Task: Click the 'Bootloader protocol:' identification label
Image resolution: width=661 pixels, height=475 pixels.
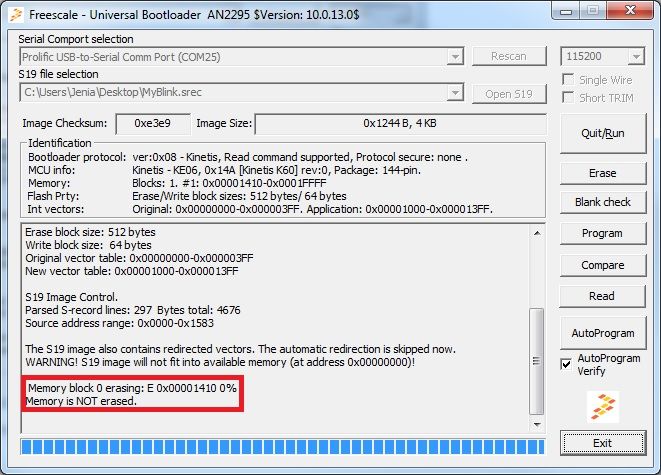Action: [77, 157]
